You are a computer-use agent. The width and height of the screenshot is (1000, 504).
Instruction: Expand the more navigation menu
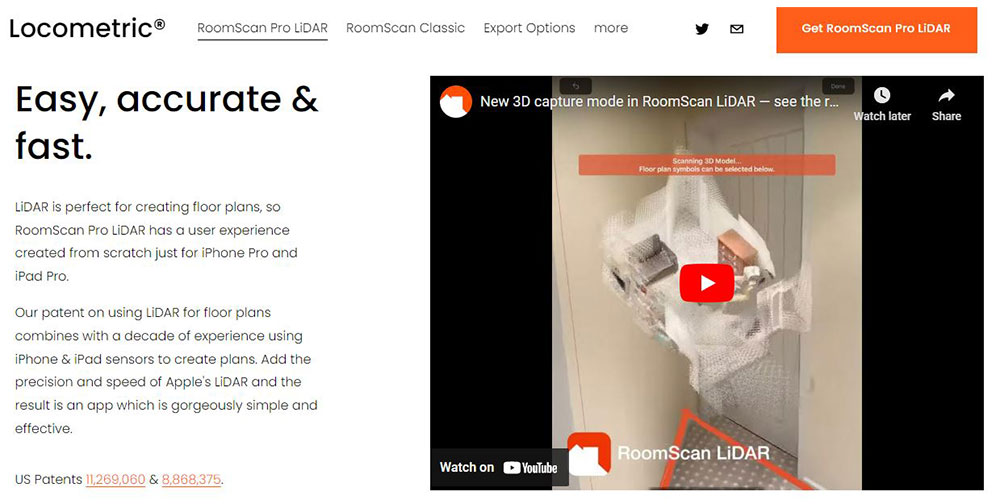[611, 28]
